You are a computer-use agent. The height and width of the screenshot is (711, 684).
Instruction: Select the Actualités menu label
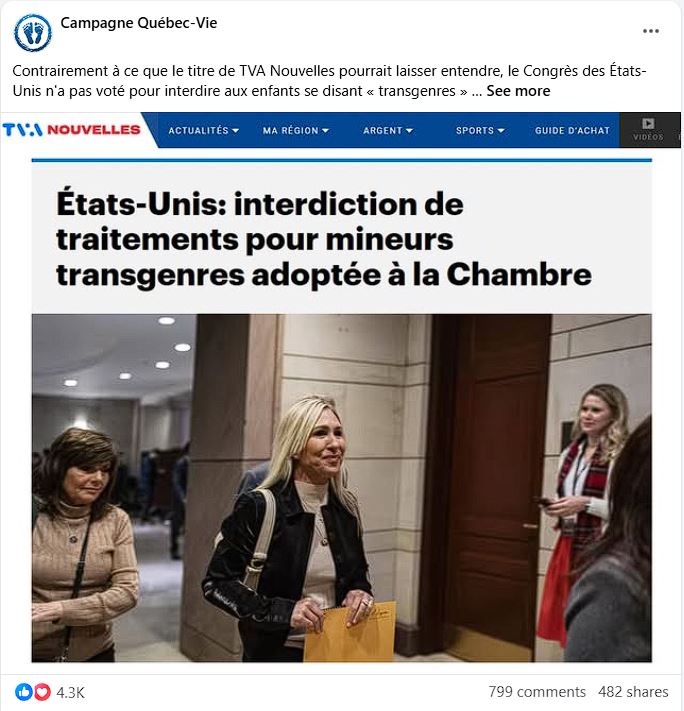pyautogui.click(x=198, y=131)
